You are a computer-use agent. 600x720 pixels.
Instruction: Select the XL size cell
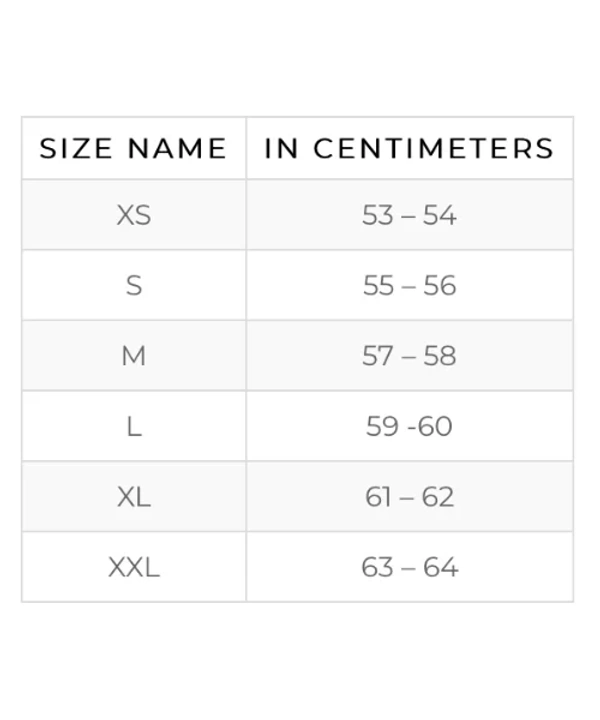[x=134, y=497]
